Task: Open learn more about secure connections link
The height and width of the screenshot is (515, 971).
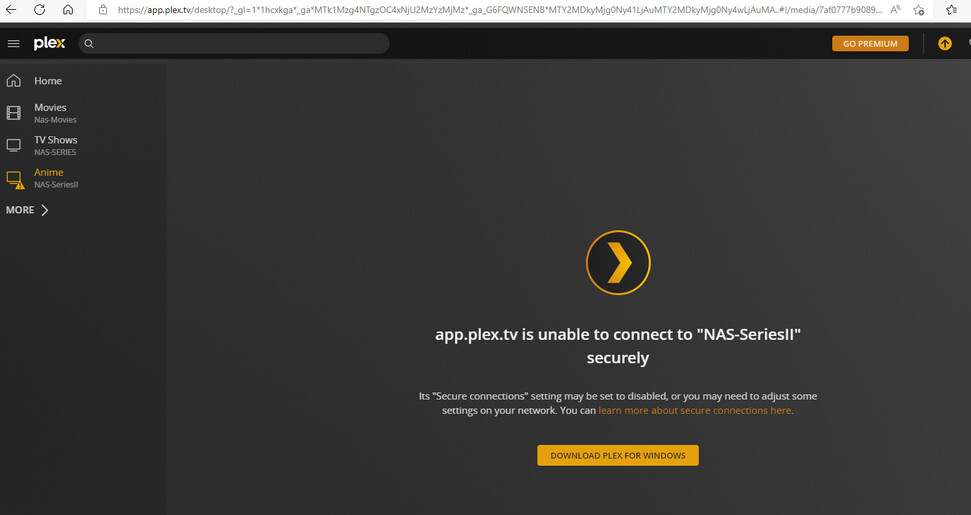Action: click(x=694, y=410)
